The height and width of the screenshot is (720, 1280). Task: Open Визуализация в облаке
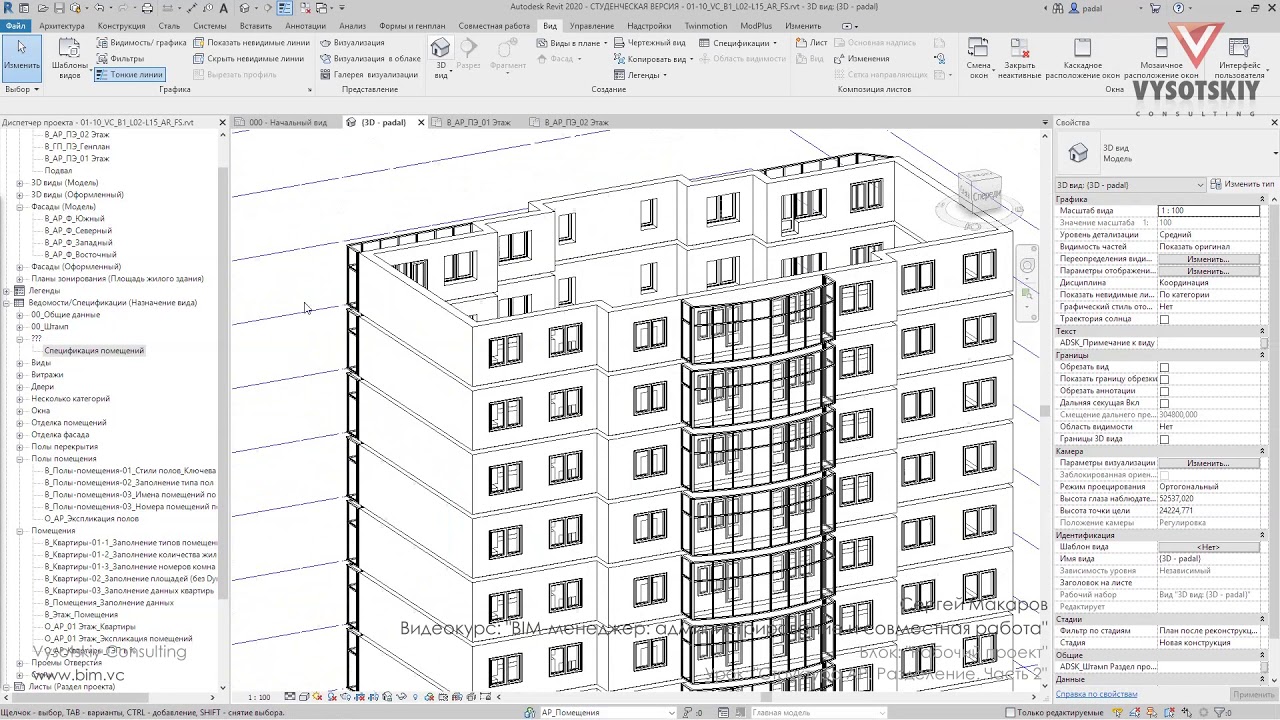click(x=370, y=59)
